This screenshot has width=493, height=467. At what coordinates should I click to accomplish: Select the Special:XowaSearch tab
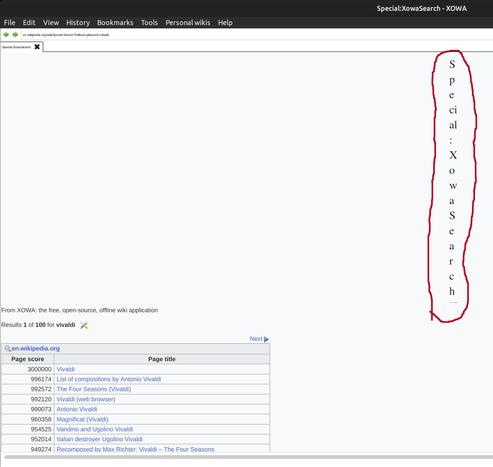coord(17,47)
